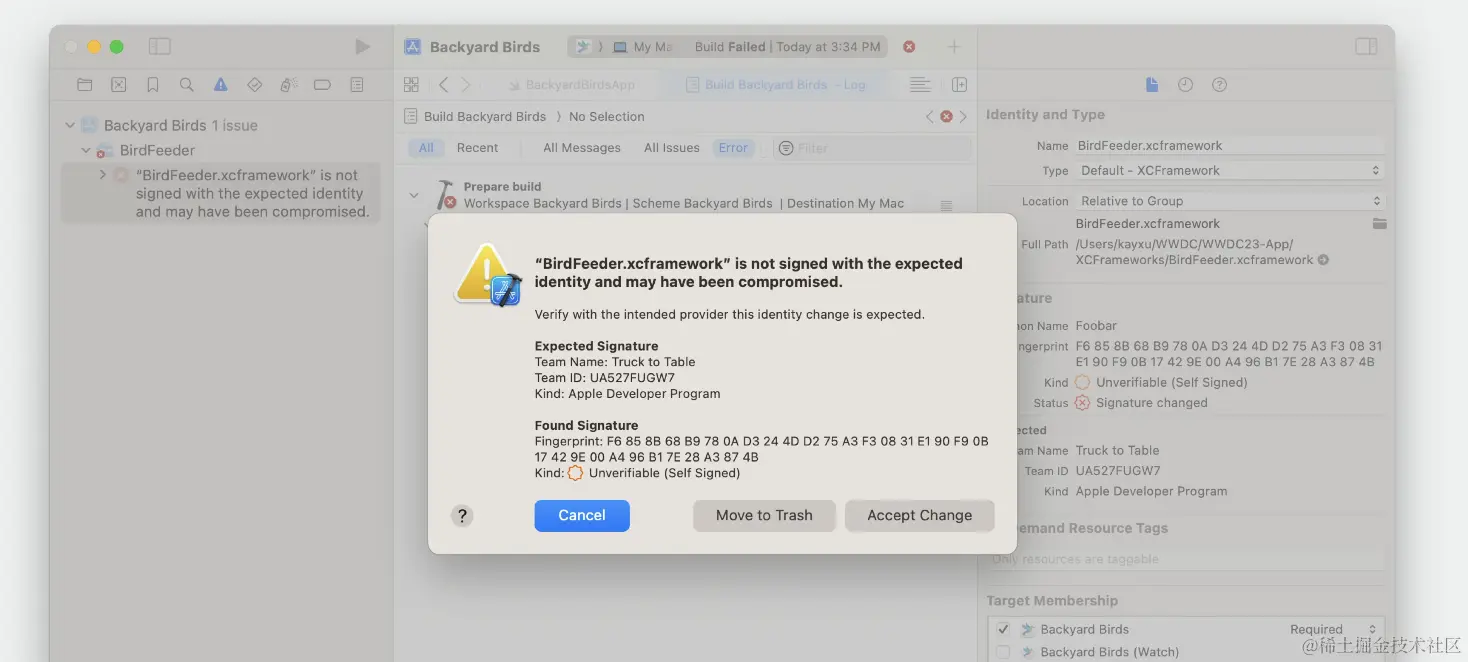Screen dimensions: 1468x662
Task: Open the Bookmark navigator icon
Action: pos(153,85)
